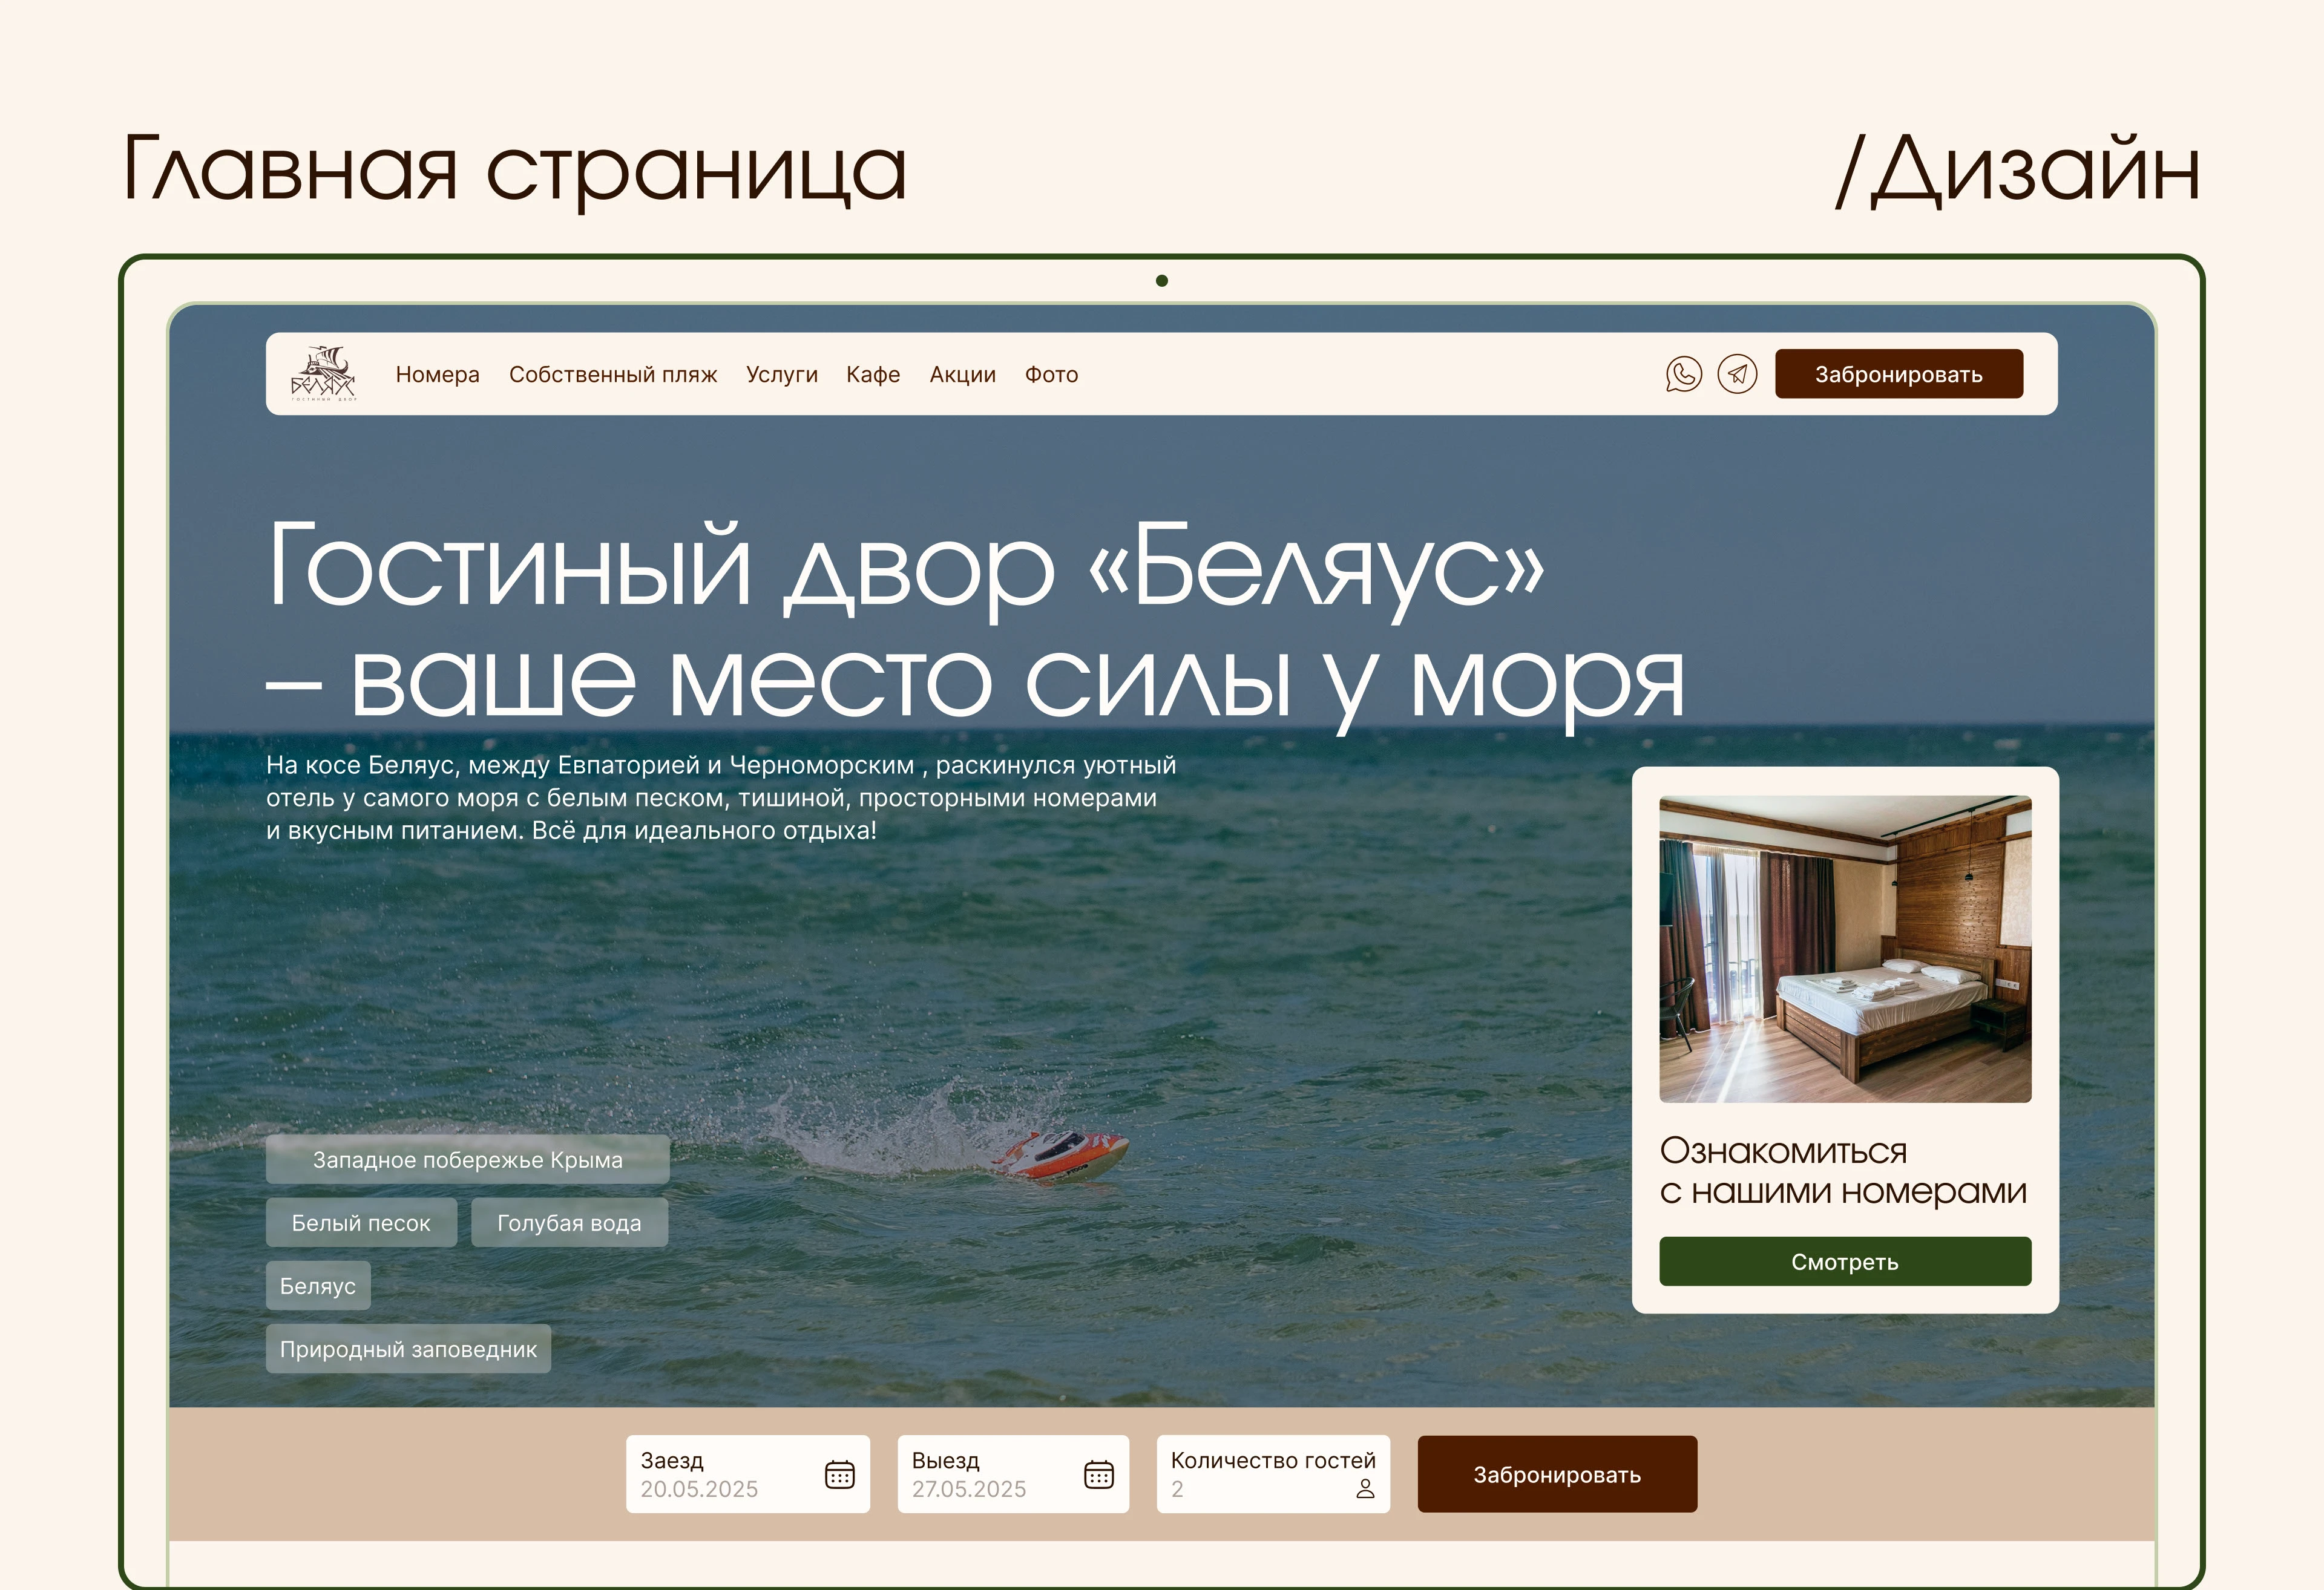The height and width of the screenshot is (1590, 2324).
Task: Click the page indicator dot above the mockup
Action: pos(1162,281)
